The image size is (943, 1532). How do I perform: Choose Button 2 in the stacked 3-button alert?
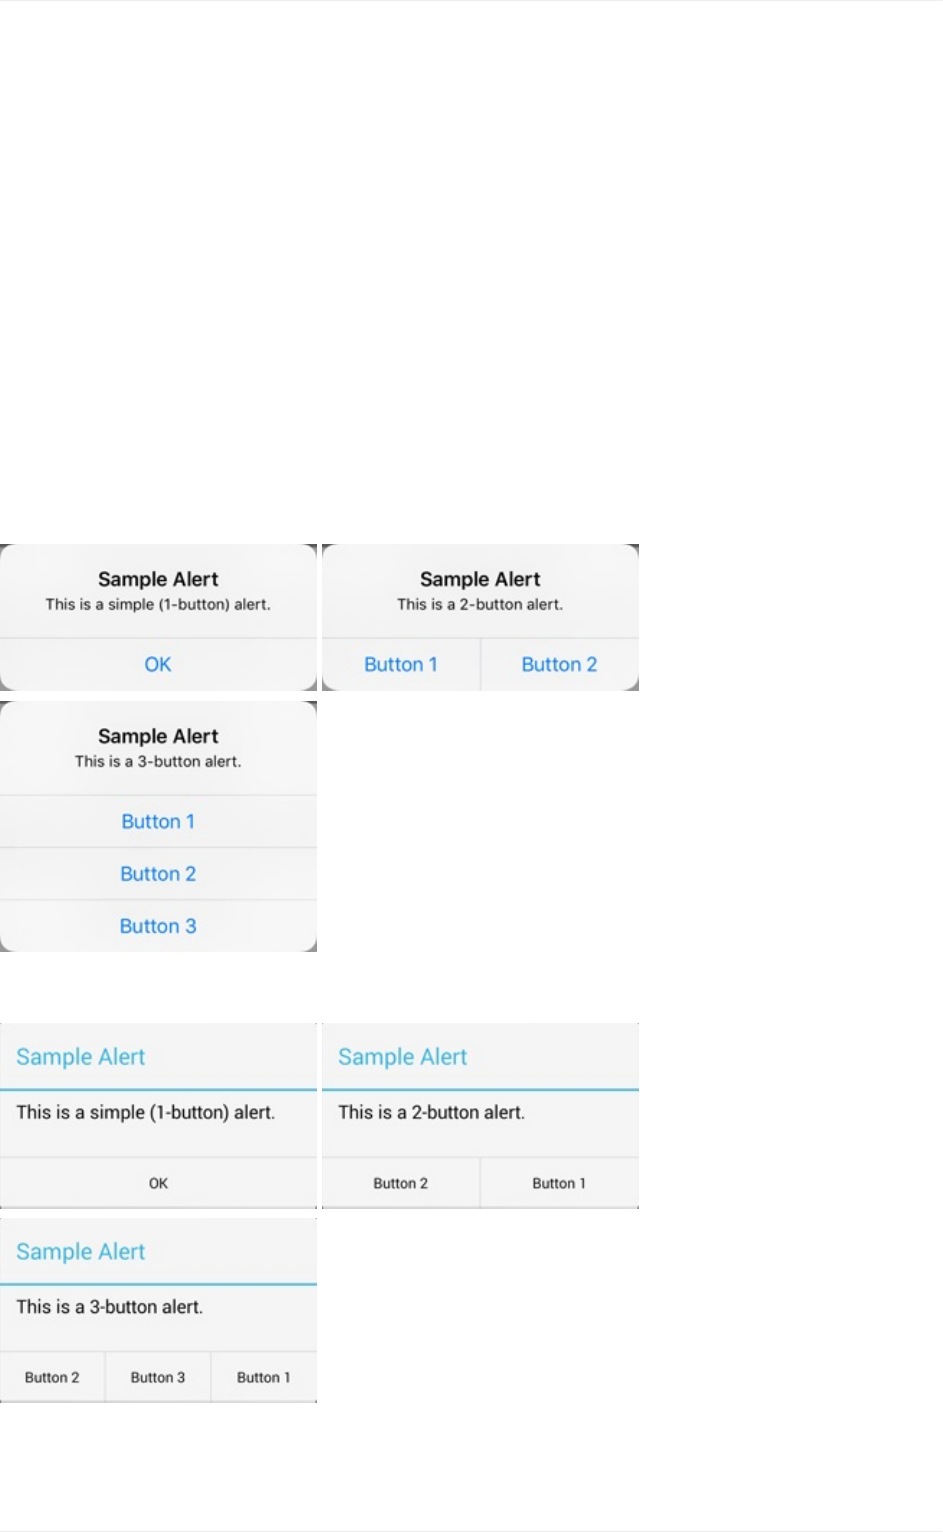click(x=158, y=874)
